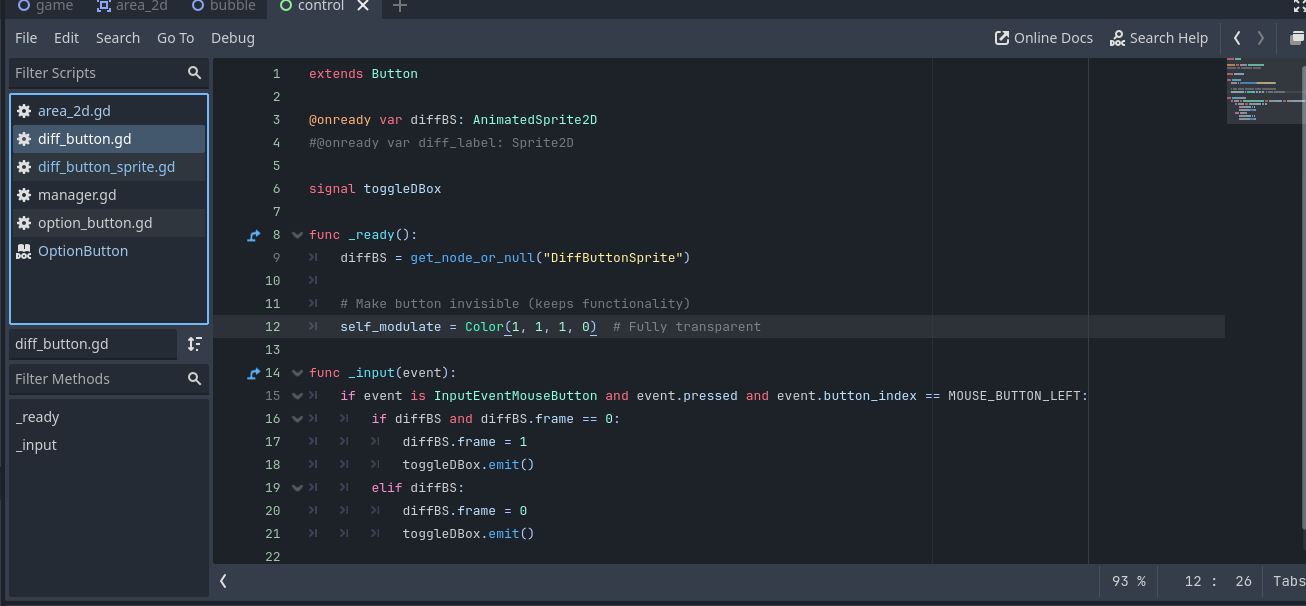The image size is (1306, 606).
Task: Collapse the _ready function fold arrow
Action: coord(297,236)
